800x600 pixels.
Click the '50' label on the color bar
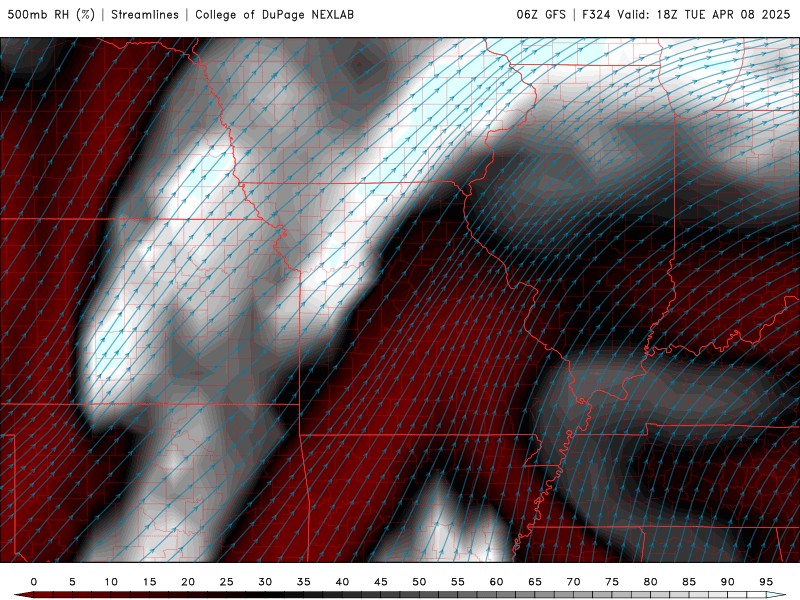tap(419, 582)
